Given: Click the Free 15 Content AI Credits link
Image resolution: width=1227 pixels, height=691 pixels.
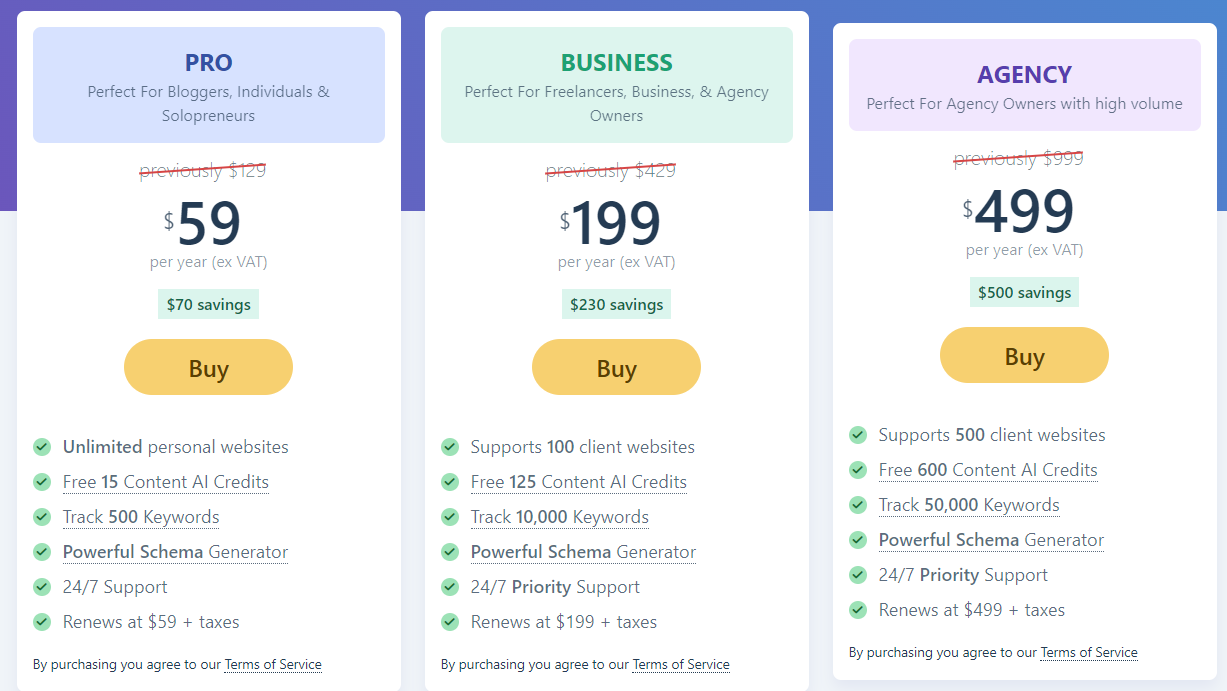Looking at the screenshot, I should (166, 482).
